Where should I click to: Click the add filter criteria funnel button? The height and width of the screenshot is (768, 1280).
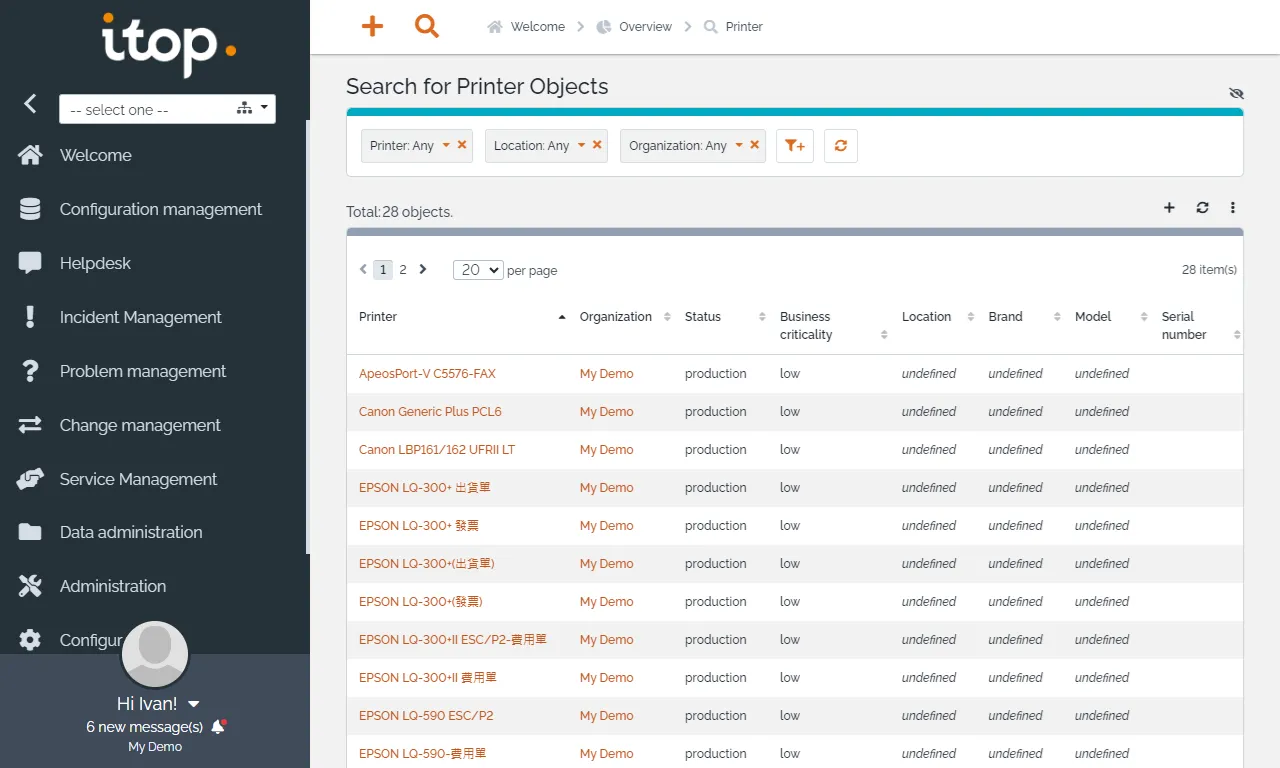[795, 146]
